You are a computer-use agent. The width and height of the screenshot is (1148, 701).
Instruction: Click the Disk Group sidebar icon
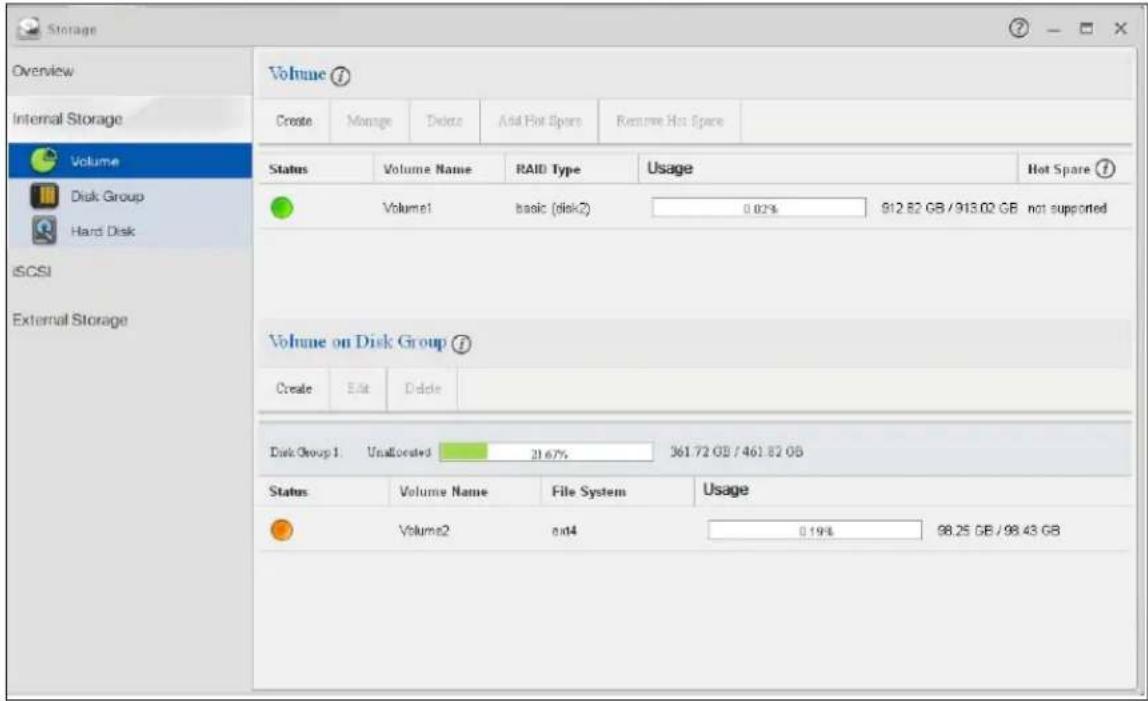[44, 196]
